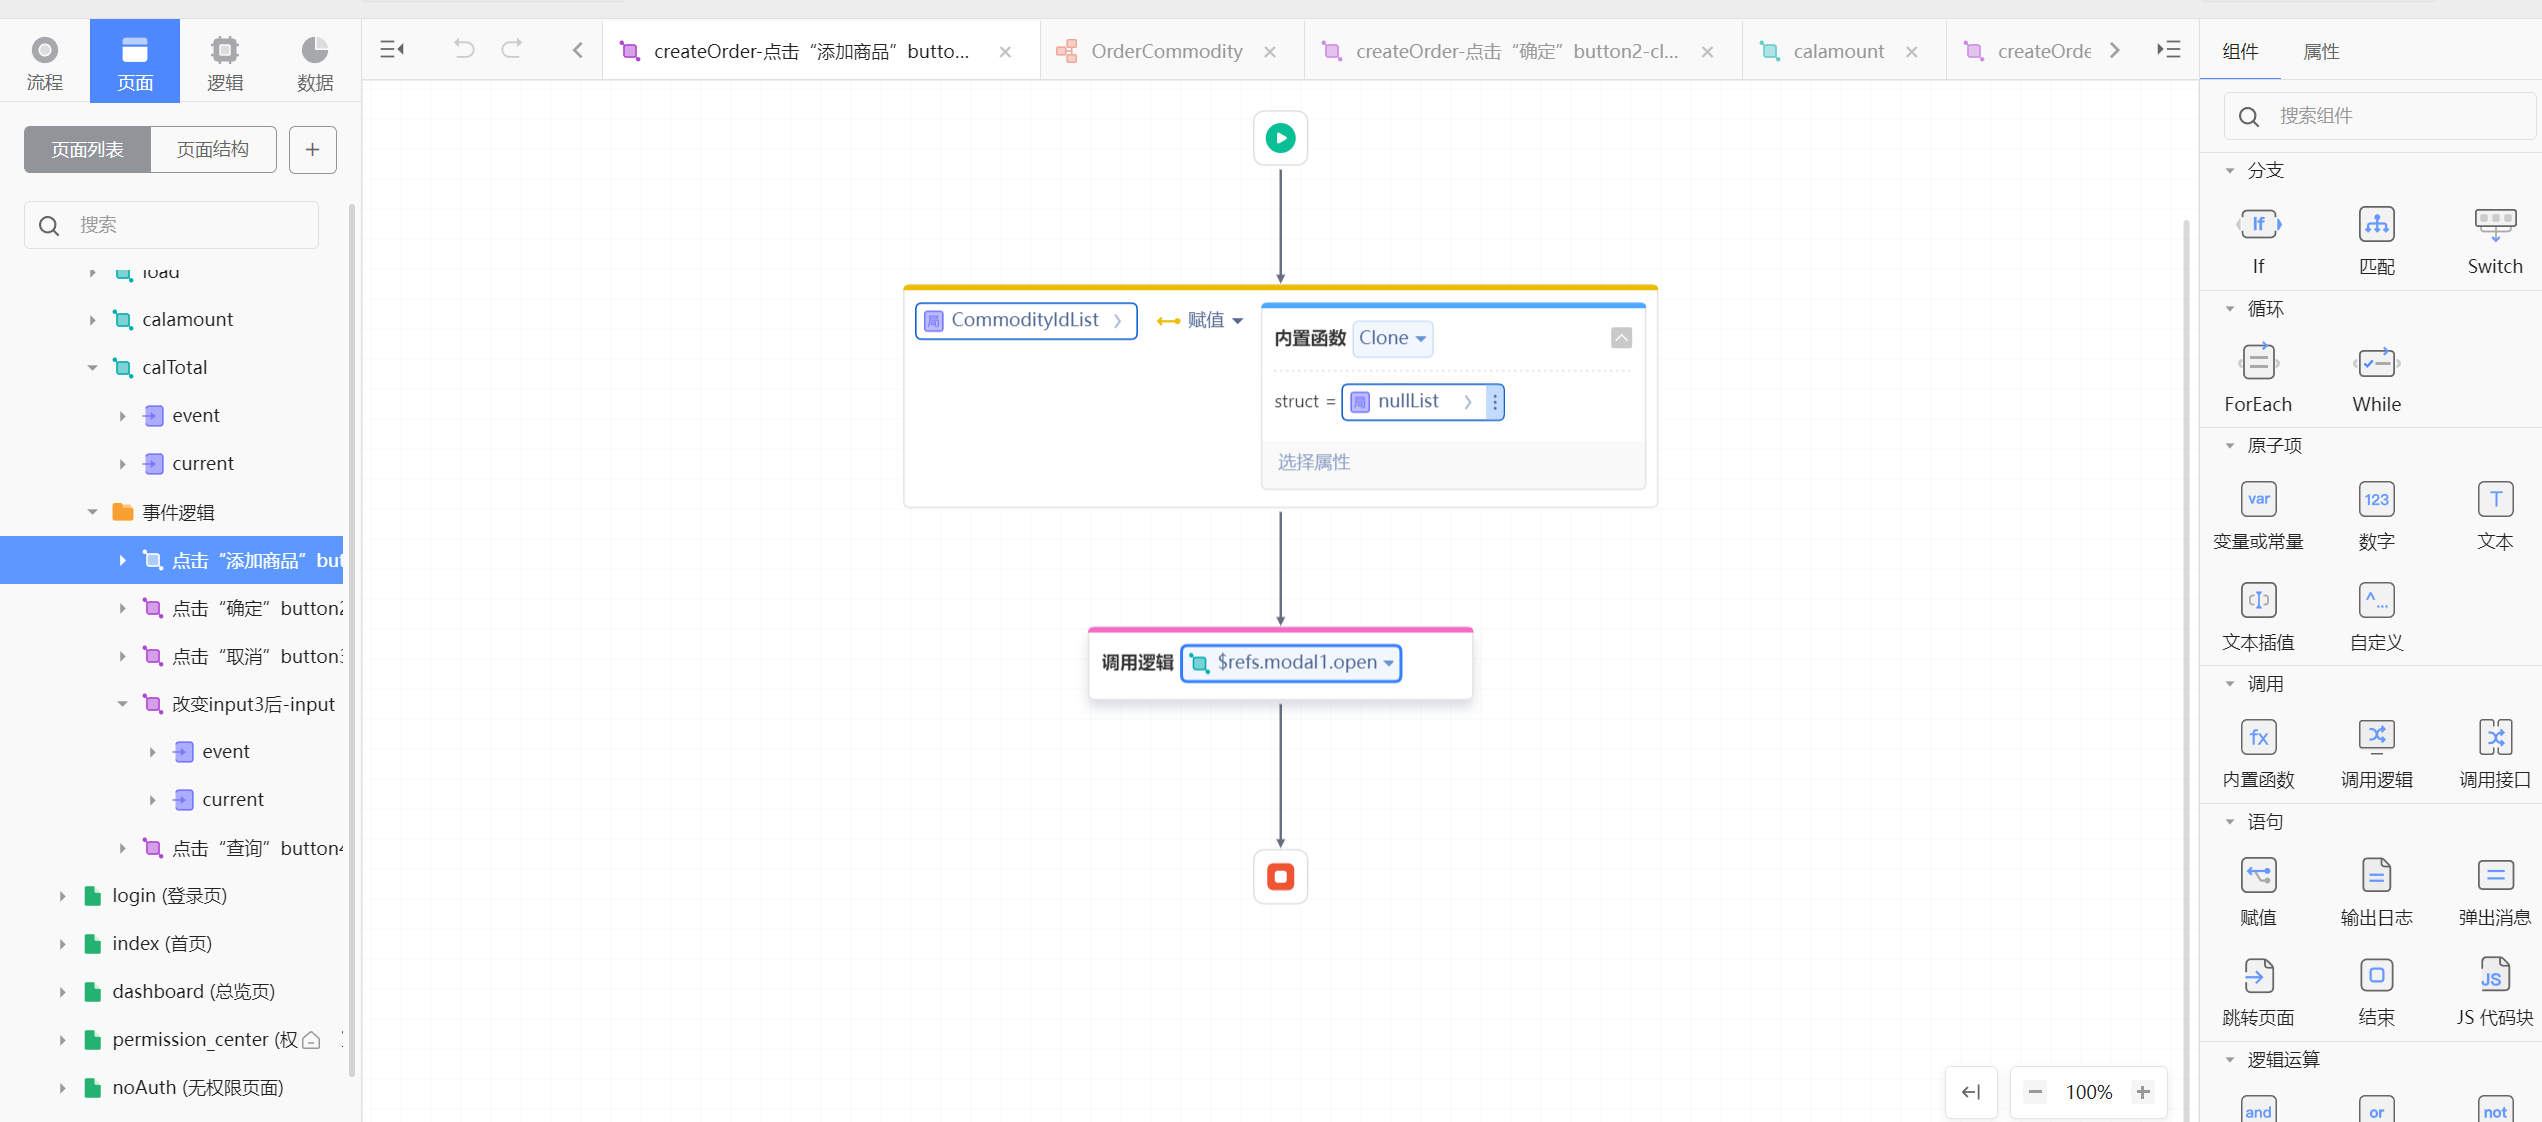Viewport: 2542px width, 1122px height.
Task: Open the nullList variable options menu
Action: click(1495, 402)
